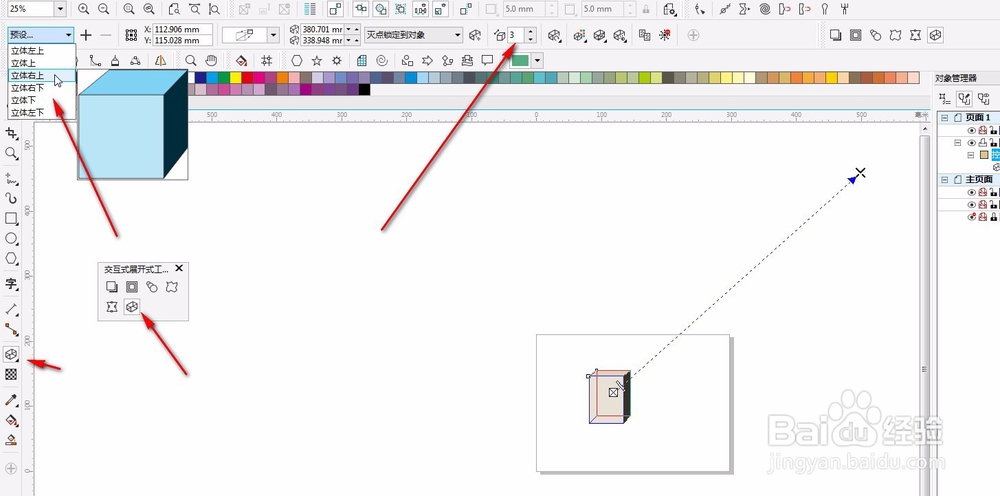Open the green fill color dropdown arrow
This screenshot has width=1000, height=496.
(x=537, y=61)
